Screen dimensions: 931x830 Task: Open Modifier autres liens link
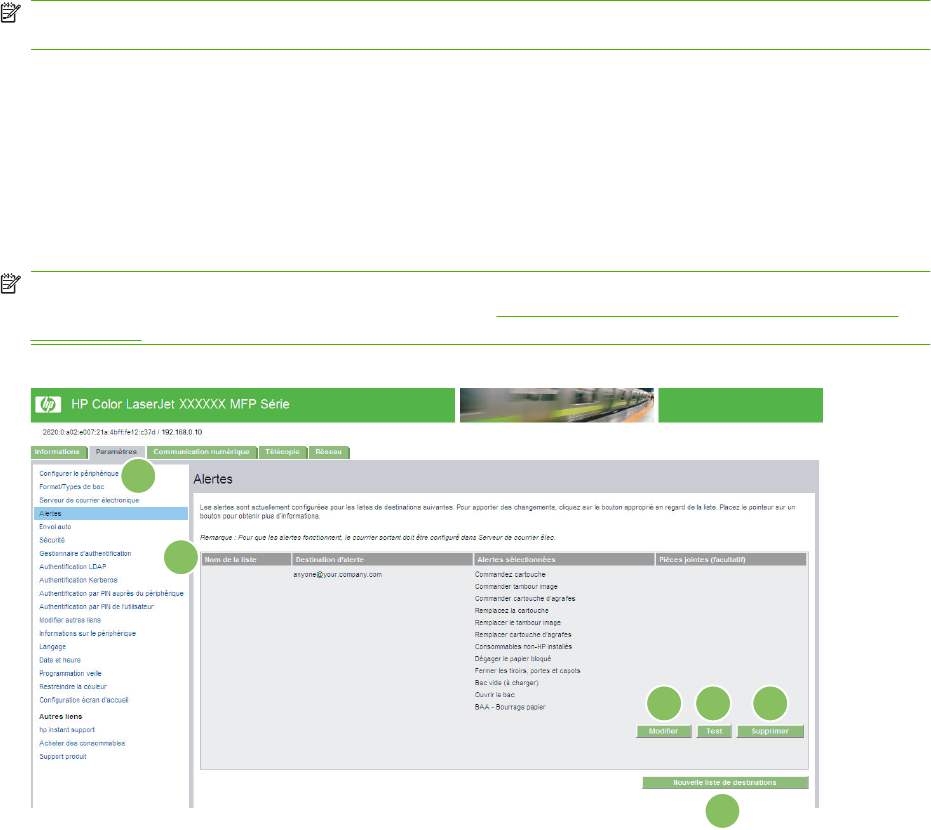click(x=70, y=620)
